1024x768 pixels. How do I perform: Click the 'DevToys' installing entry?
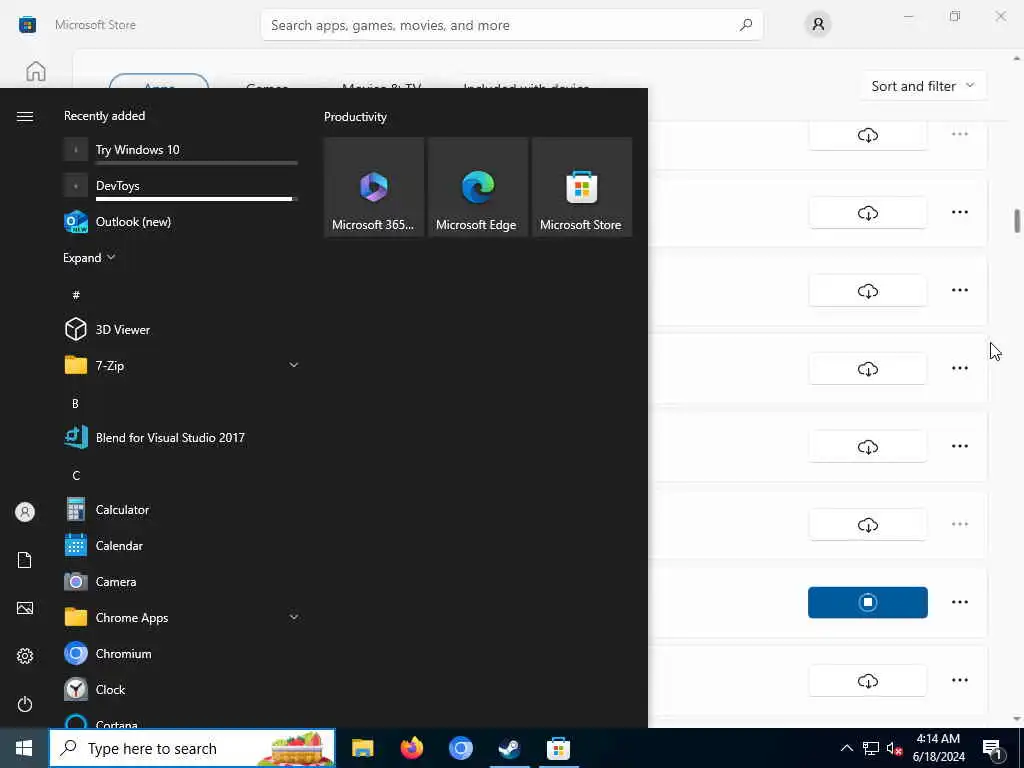click(181, 186)
